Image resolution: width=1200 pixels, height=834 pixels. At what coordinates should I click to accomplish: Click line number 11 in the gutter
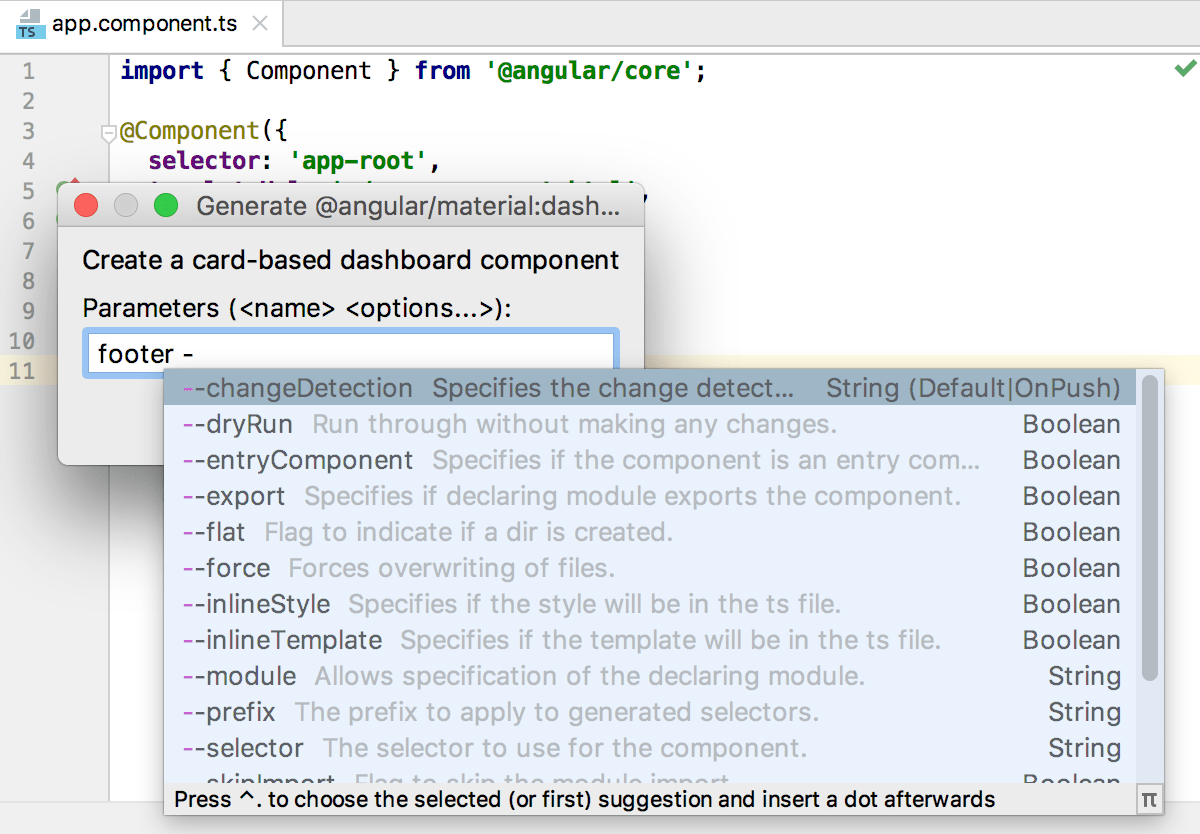click(x=22, y=371)
